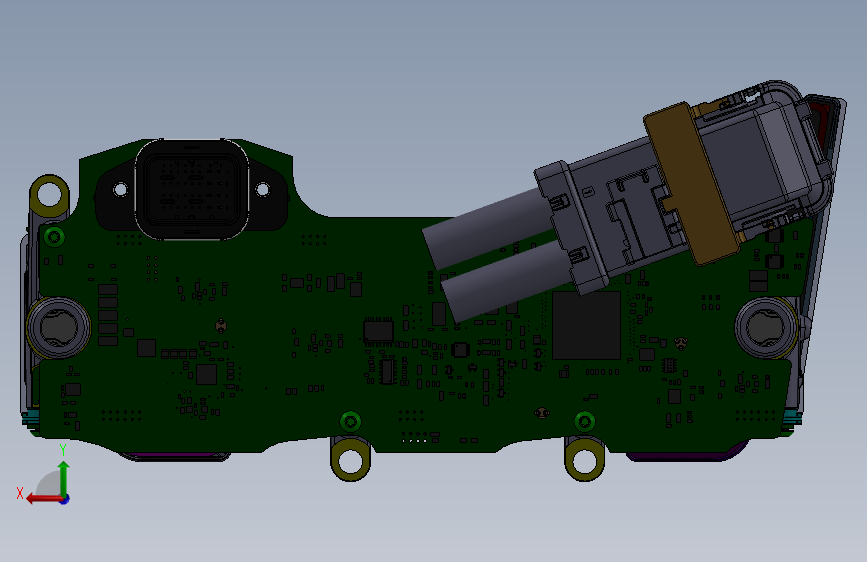Select the right round rubber grommet

click(x=766, y=327)
